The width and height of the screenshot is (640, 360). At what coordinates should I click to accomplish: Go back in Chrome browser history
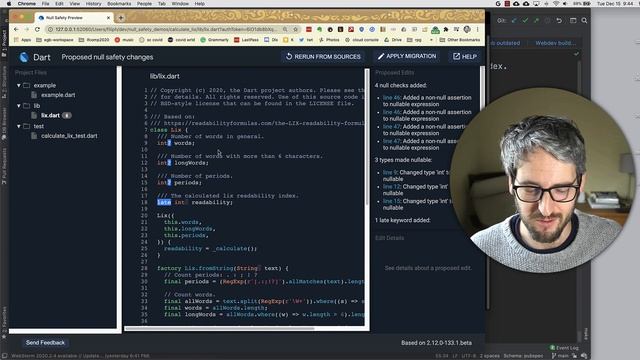(16, 29)
